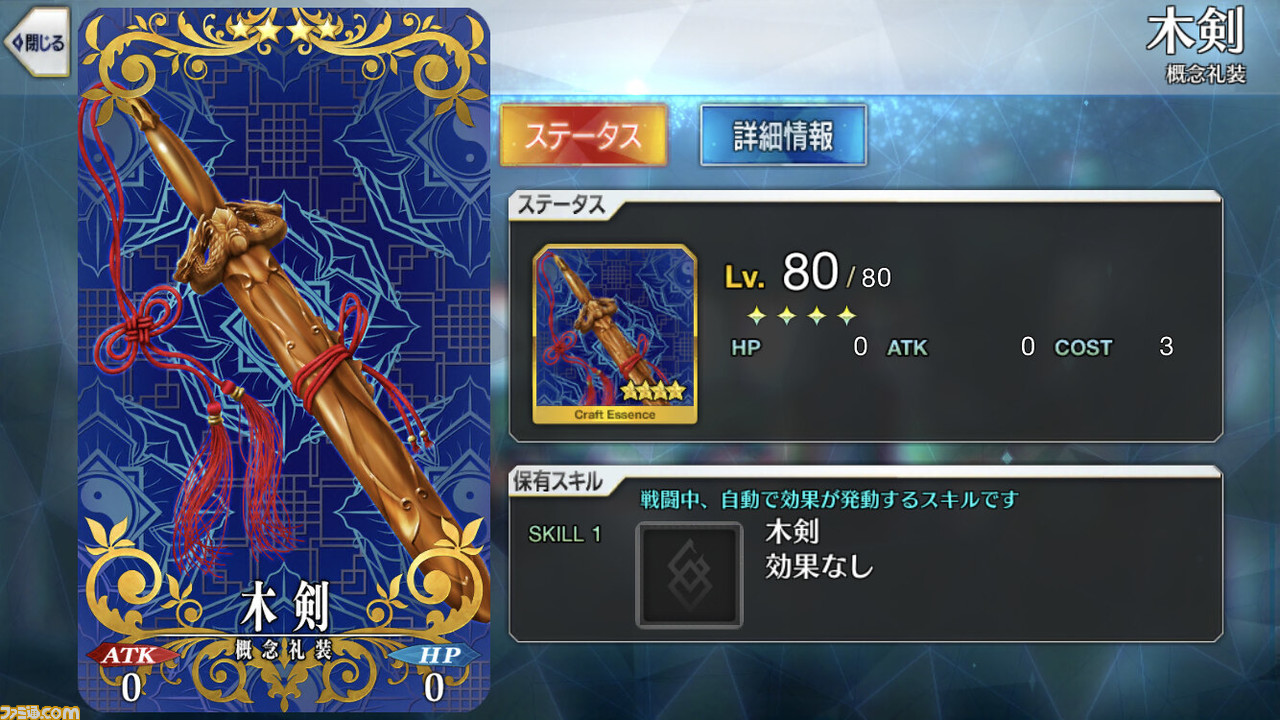Screen dimensions: 1280x720
Task: Close the card view with 閉じる button
Action: [37, 42]
